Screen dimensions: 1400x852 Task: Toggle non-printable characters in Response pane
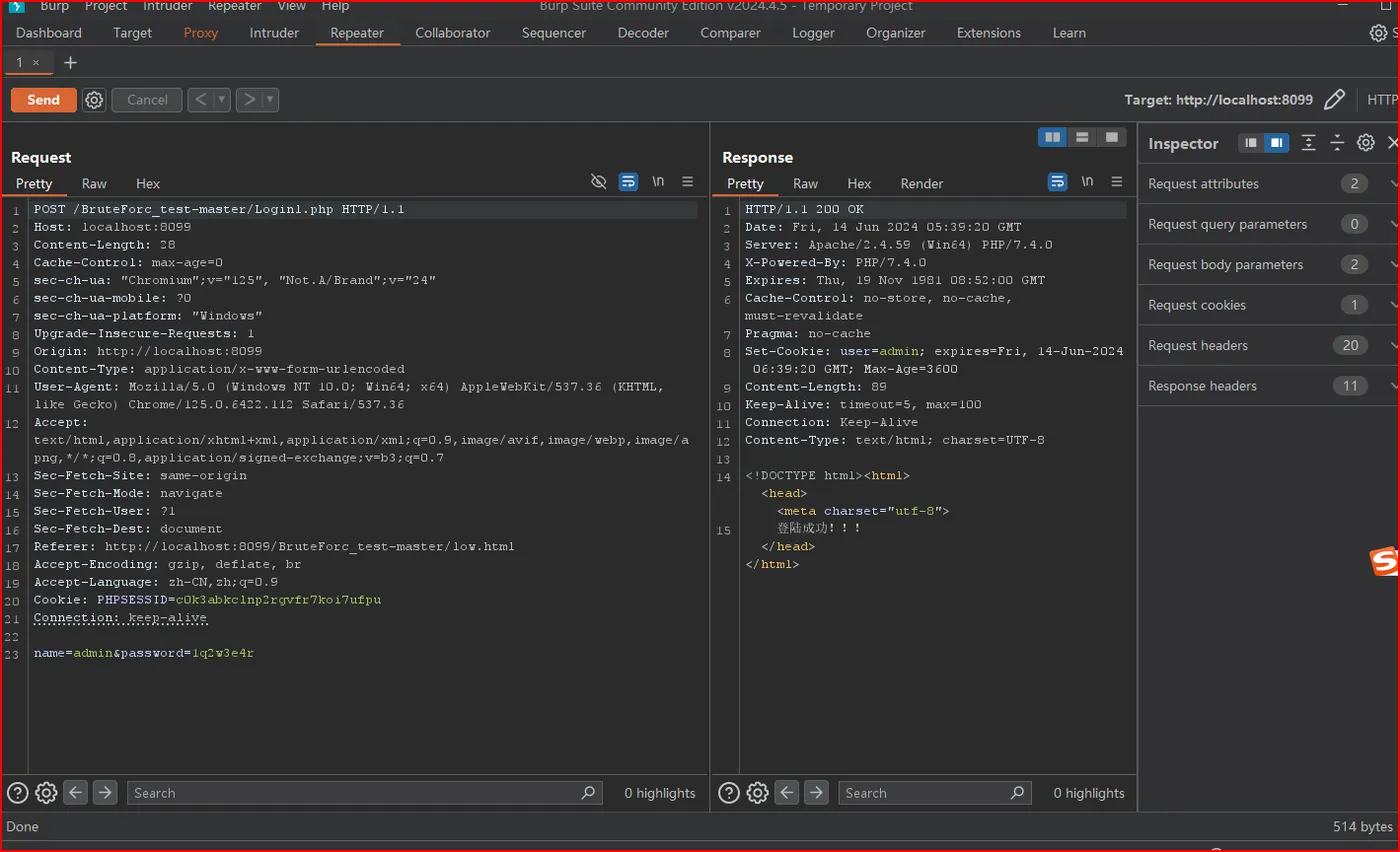click(x=1087, y=182)
